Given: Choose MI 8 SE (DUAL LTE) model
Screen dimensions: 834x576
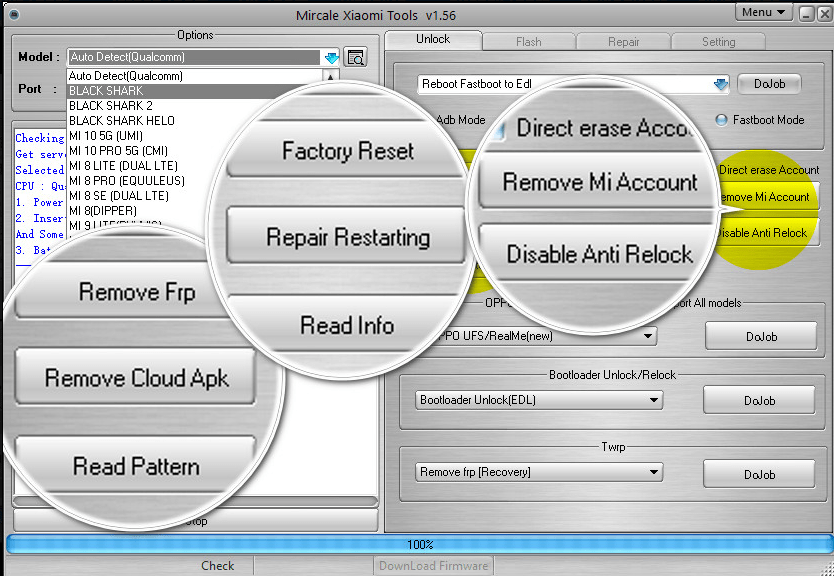Looking at the screenshot, I should tap(119, 195).
